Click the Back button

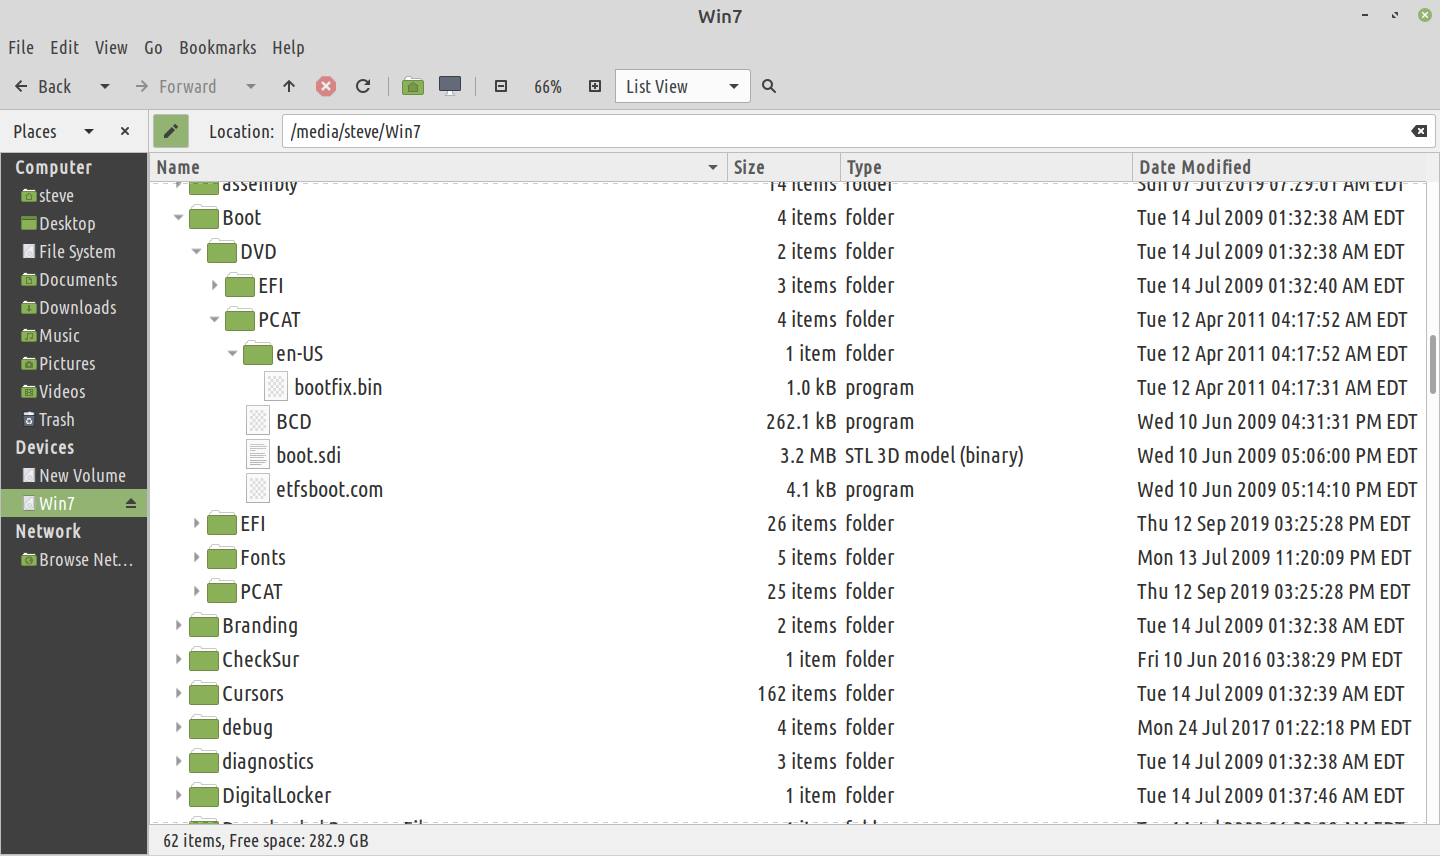45,87
